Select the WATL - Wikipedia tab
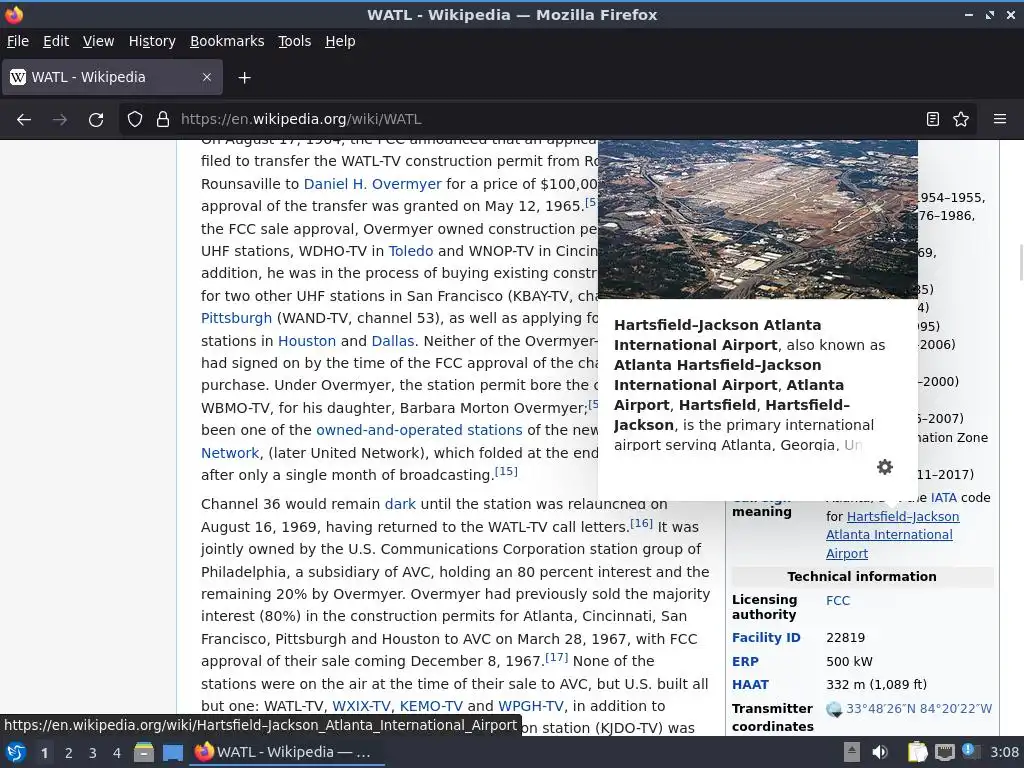The image size is (1024, 768). (112, 77)
